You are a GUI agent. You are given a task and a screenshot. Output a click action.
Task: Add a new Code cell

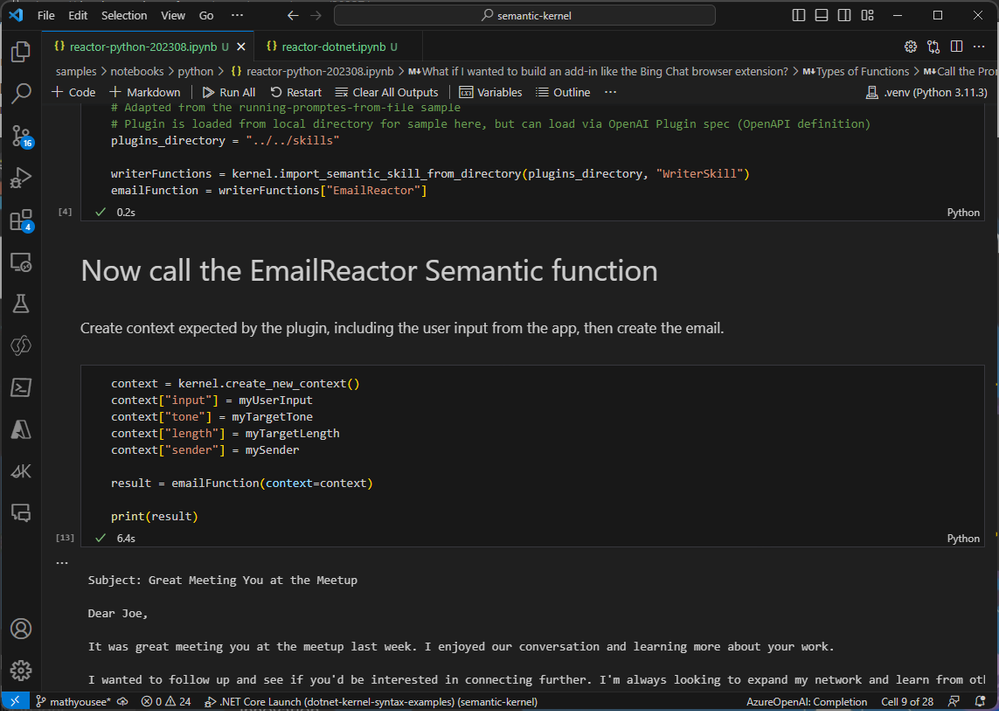73,92
